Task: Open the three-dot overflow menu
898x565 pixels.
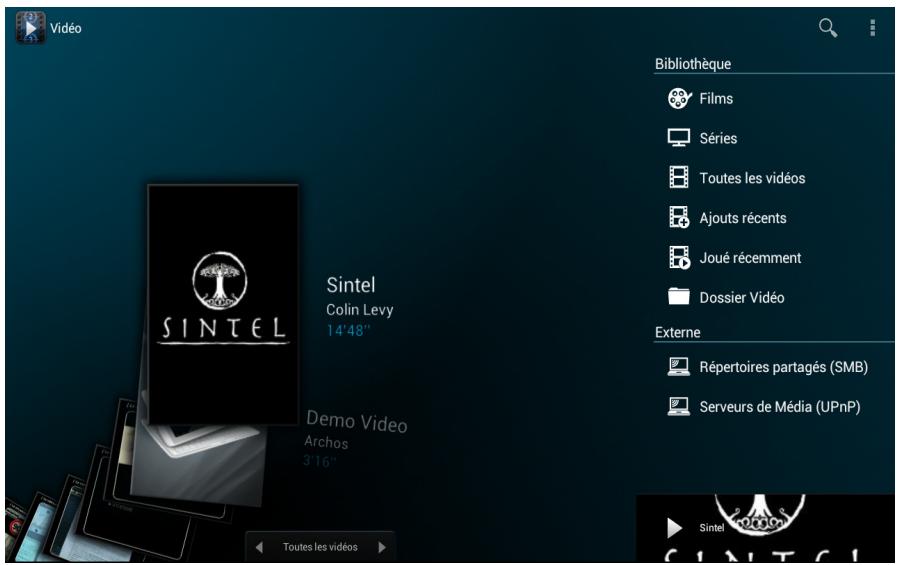Action: (x=872, y=27)
